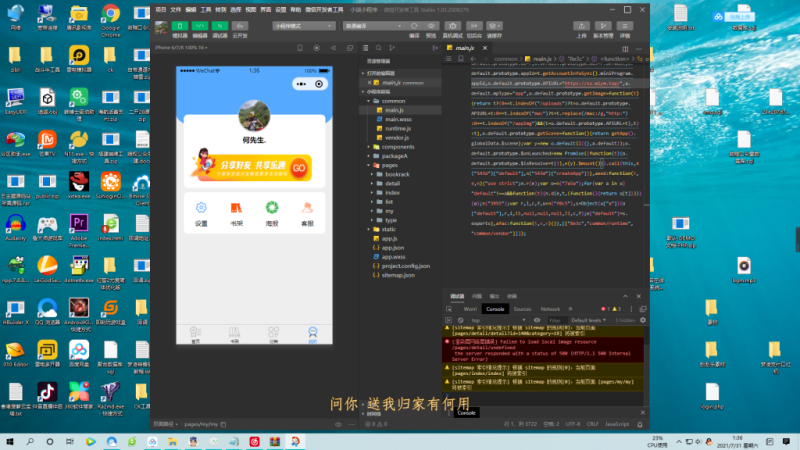Image resolution: width=800 pixels, height=450 pixels.
Task: Click the switch to background icon
Action: click(474, 26)
